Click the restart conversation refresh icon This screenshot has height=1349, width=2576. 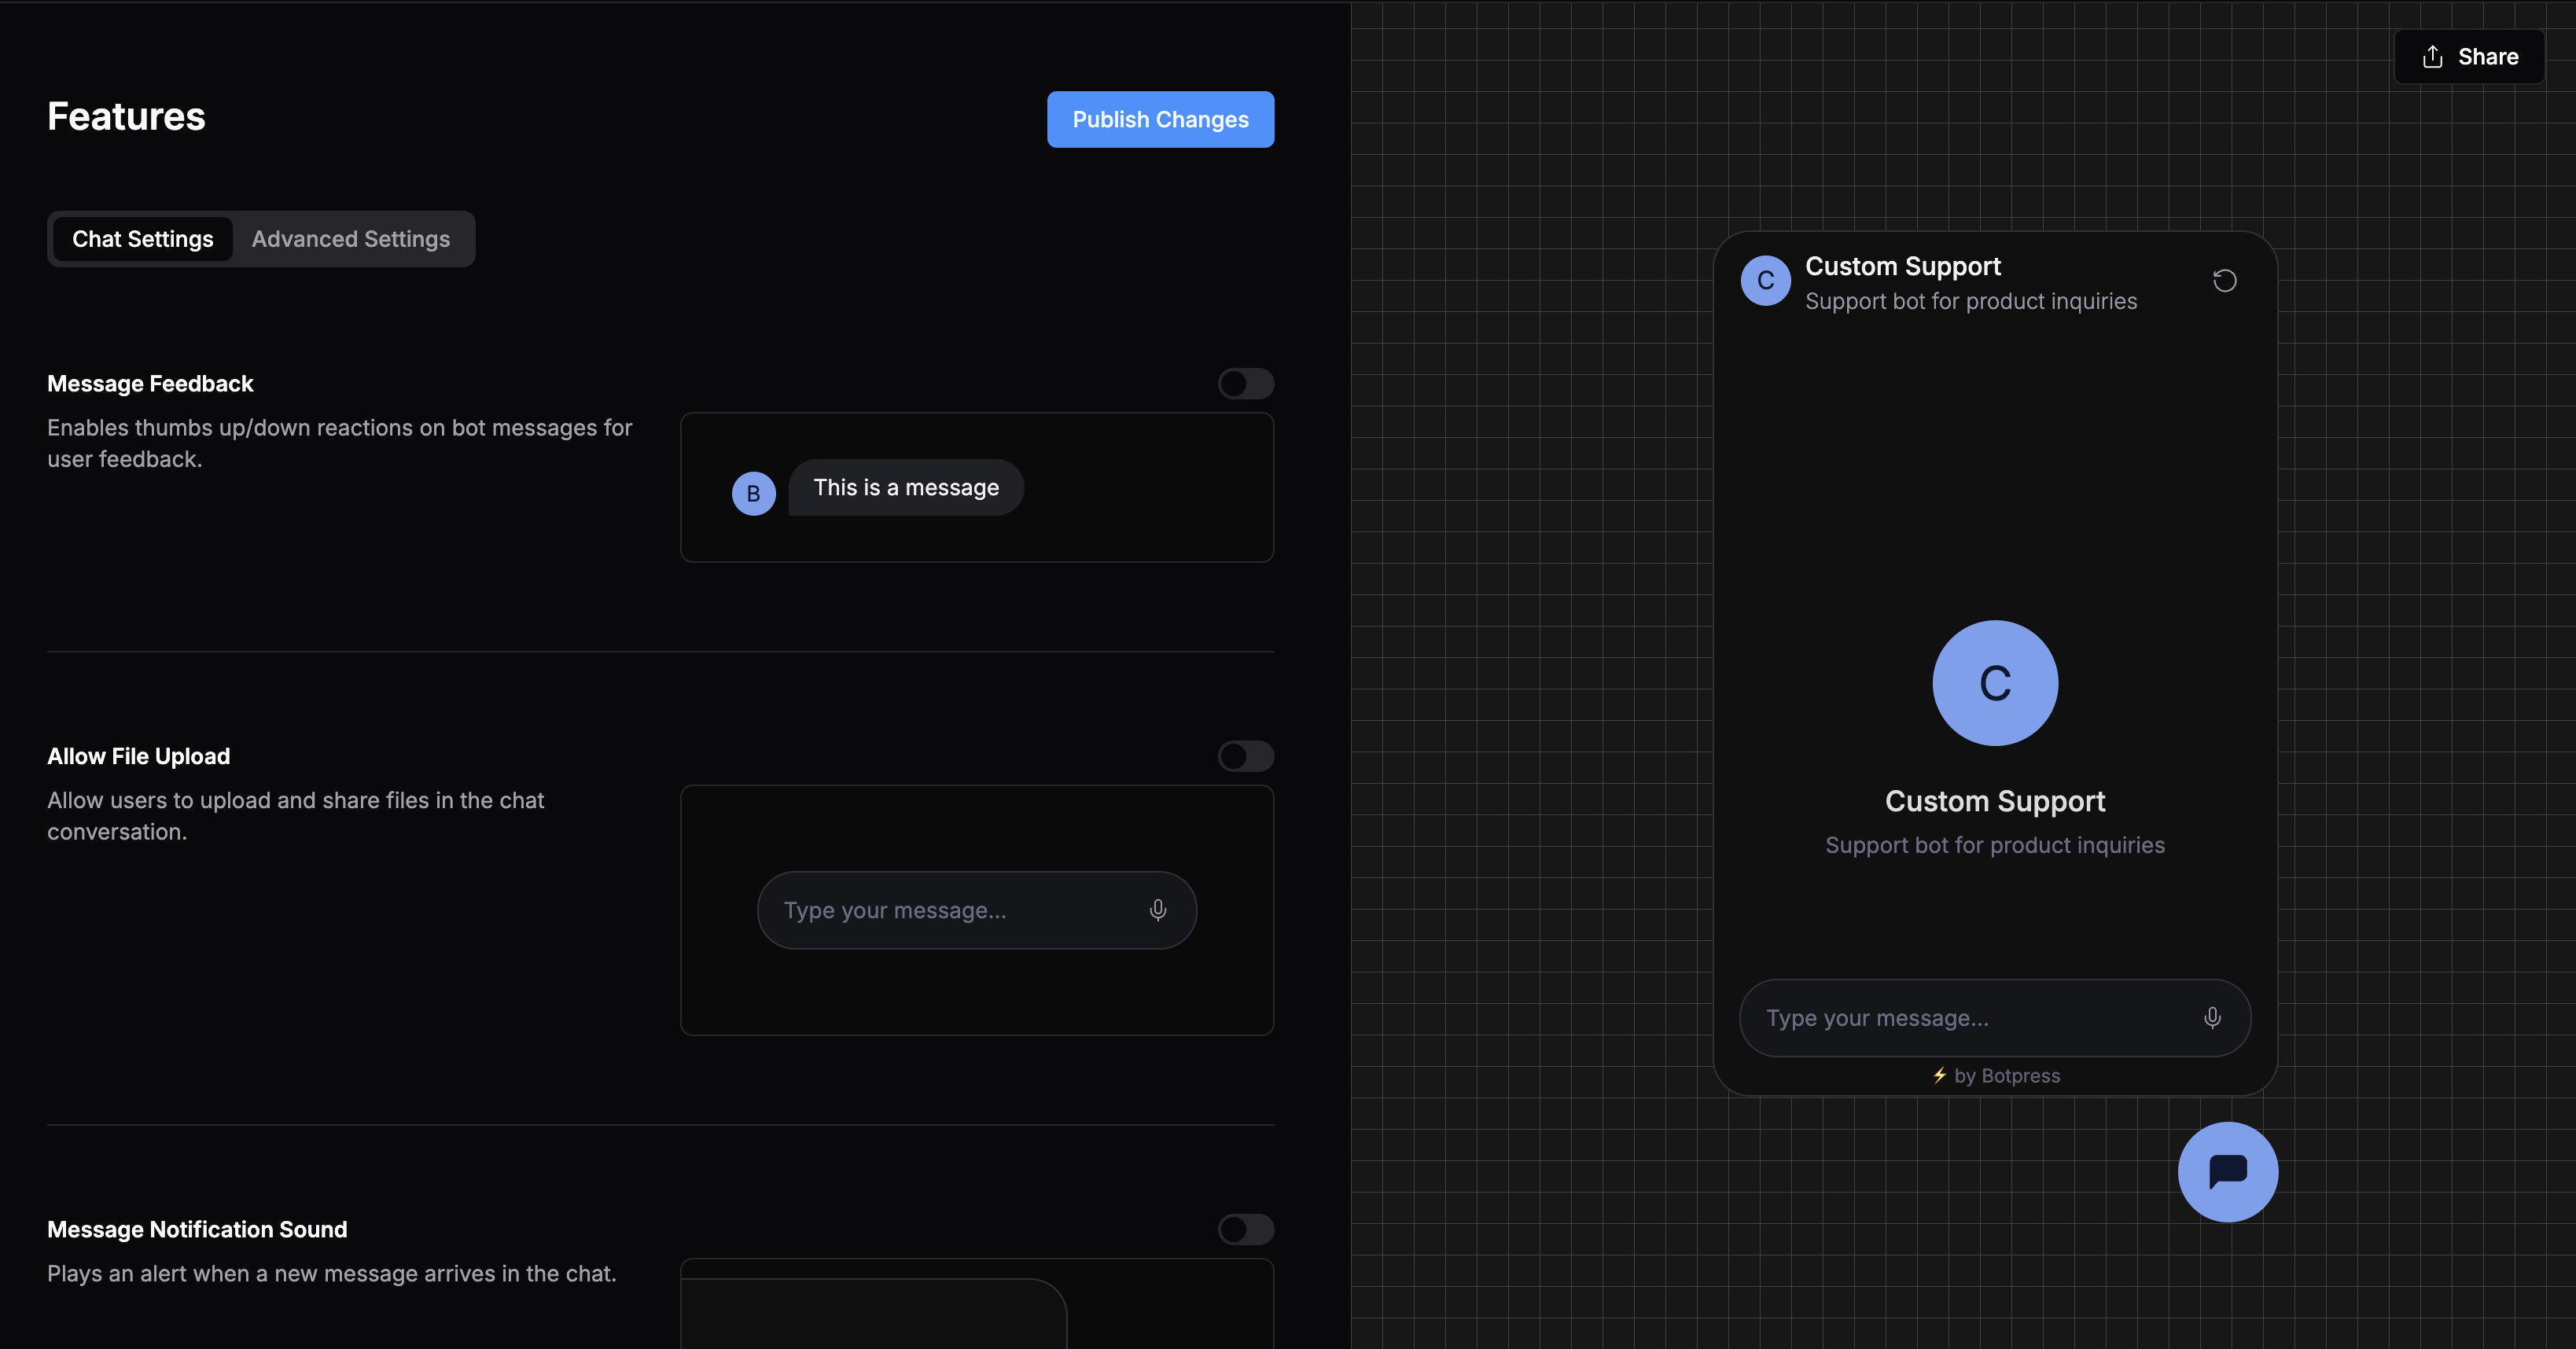(x=2224, y=281)
